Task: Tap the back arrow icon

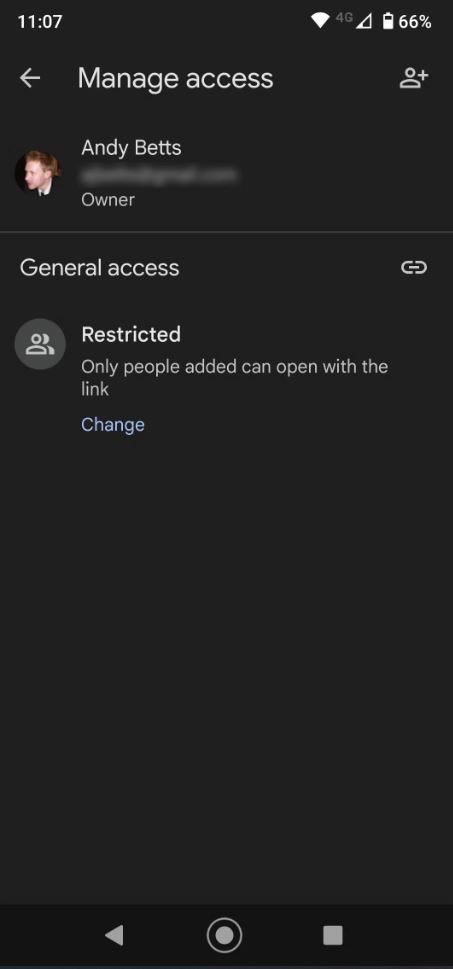Action: point(30,78)
